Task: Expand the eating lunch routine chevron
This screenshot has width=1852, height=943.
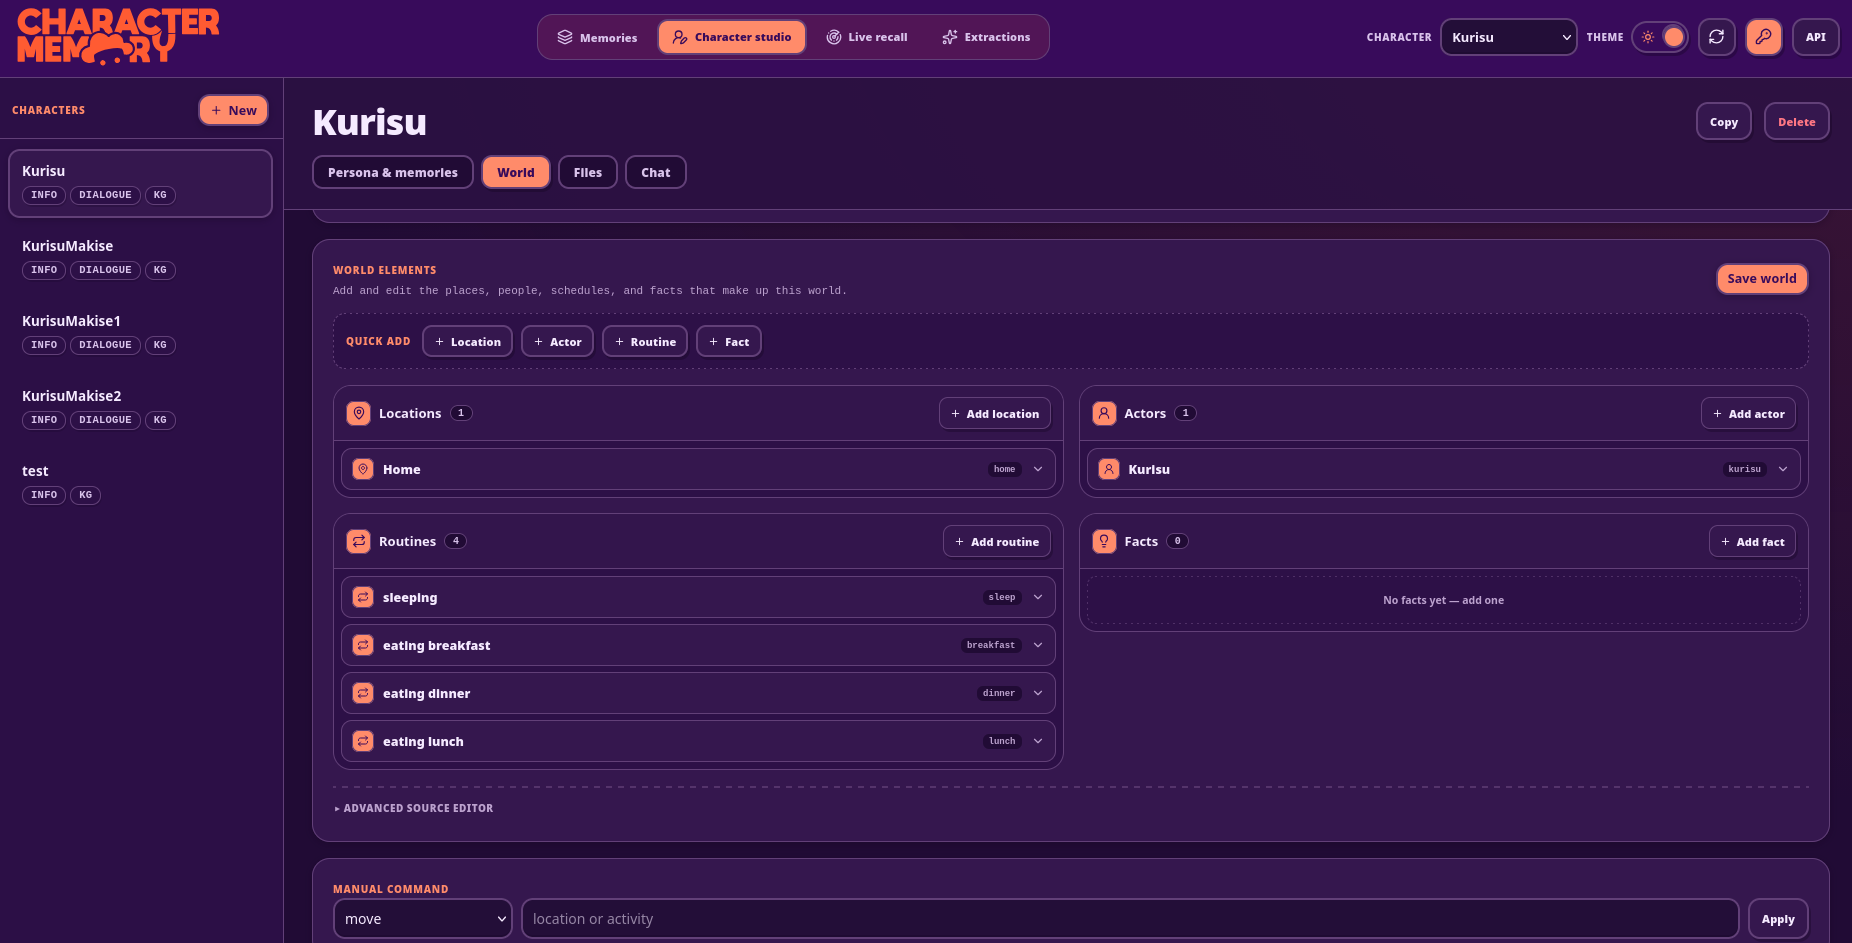Action: click(x=1038, y=741)
